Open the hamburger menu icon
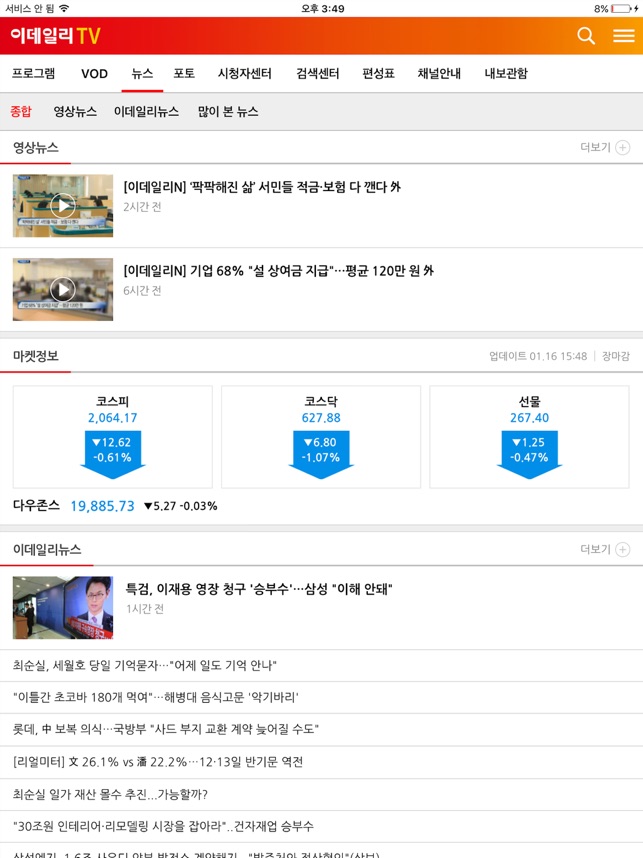Viewport: 643px width, 858px height. point(623,36)
